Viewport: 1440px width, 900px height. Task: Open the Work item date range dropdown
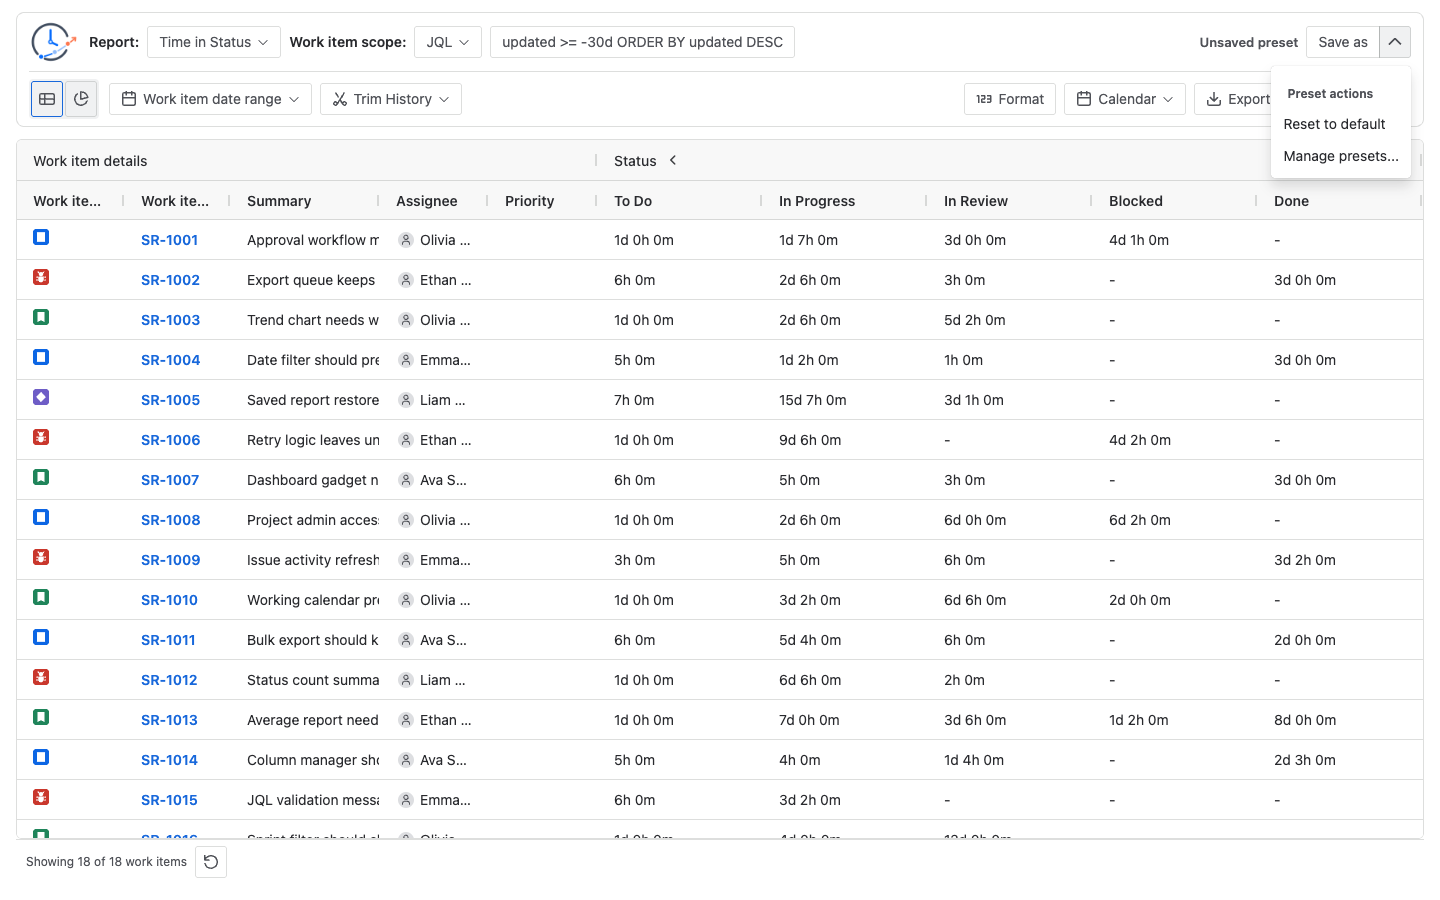(x=210, y=99)
